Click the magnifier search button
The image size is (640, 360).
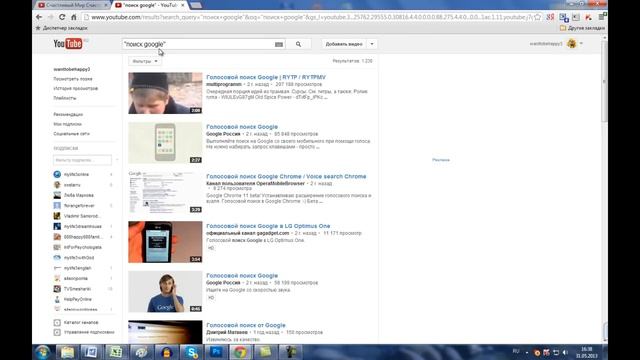tap(298, 44)
